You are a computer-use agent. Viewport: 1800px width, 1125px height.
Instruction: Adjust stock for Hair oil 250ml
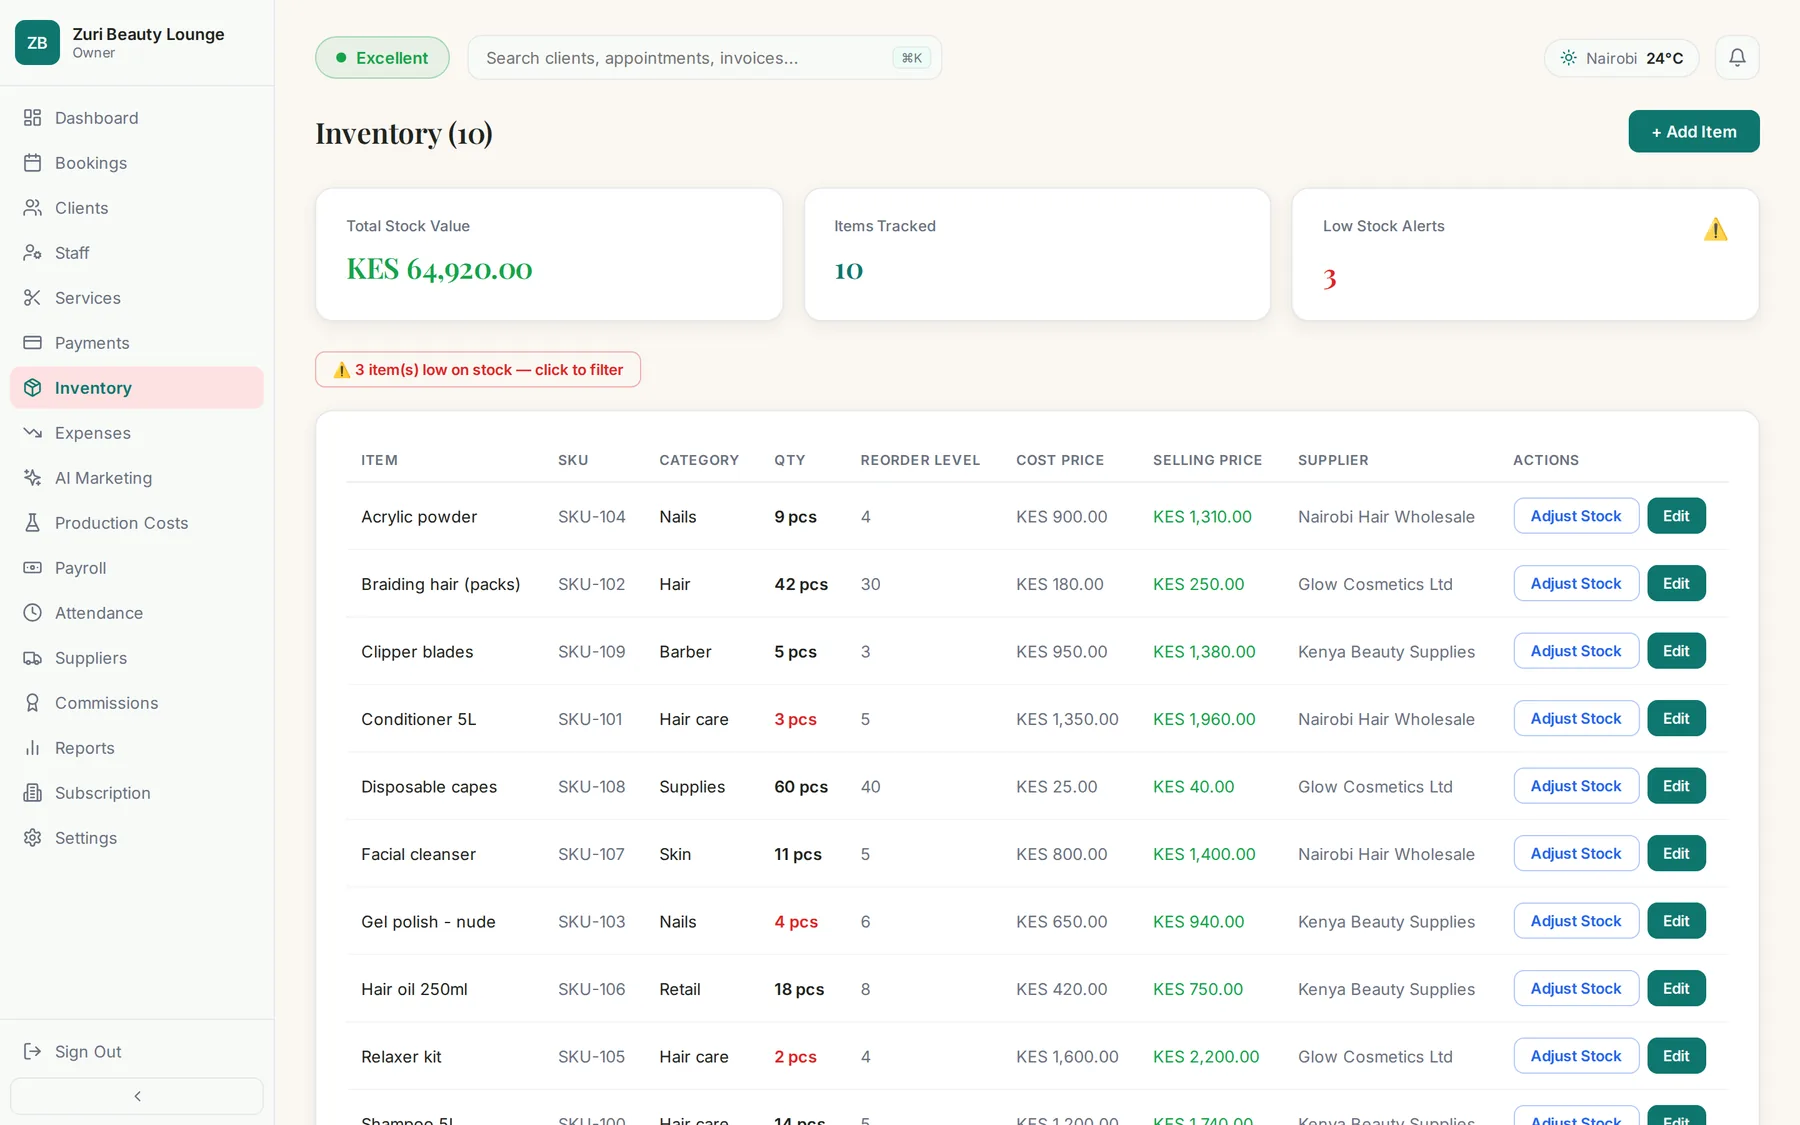1575,989
